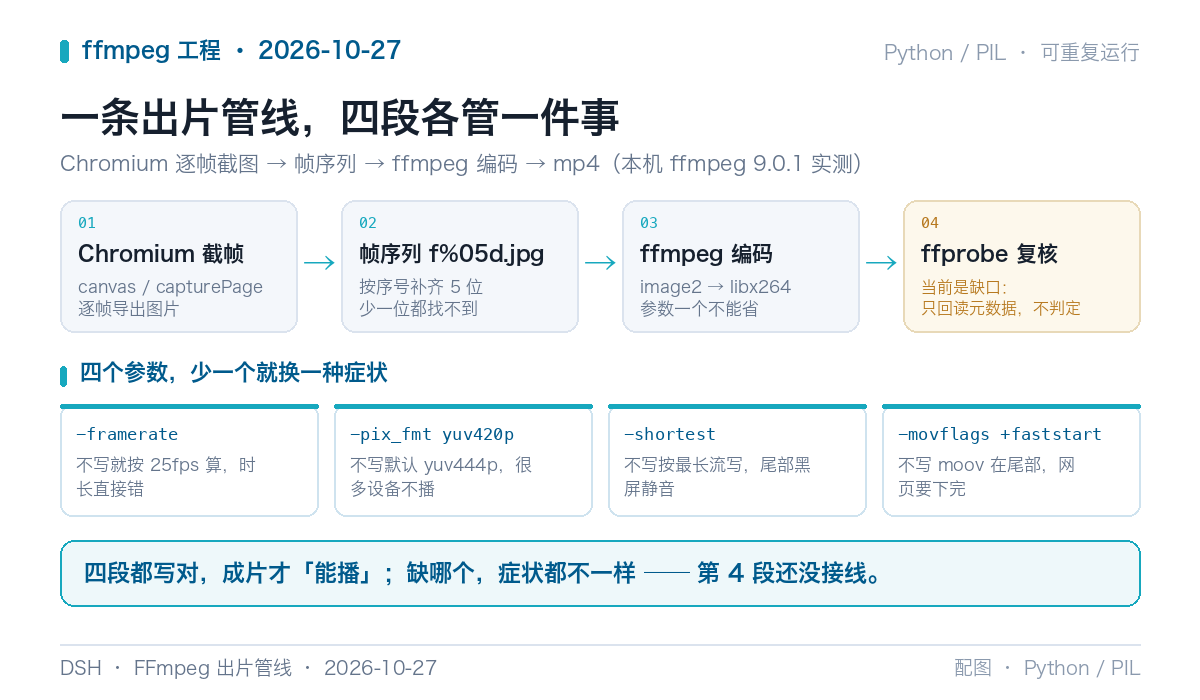
Task: Click the main title "一条出片管线，四段各管一件事"
Action: (340, 118)
